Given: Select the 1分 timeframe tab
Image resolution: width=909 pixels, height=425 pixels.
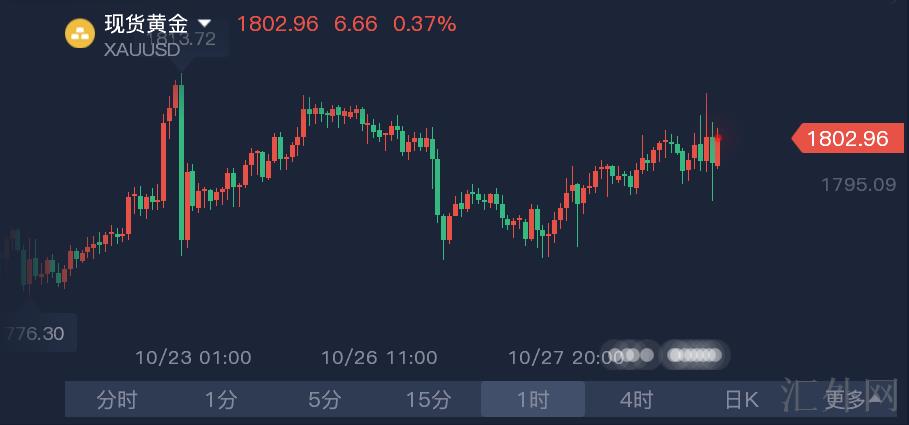Looking at the screenshot, I should click(x=221, y=400).
